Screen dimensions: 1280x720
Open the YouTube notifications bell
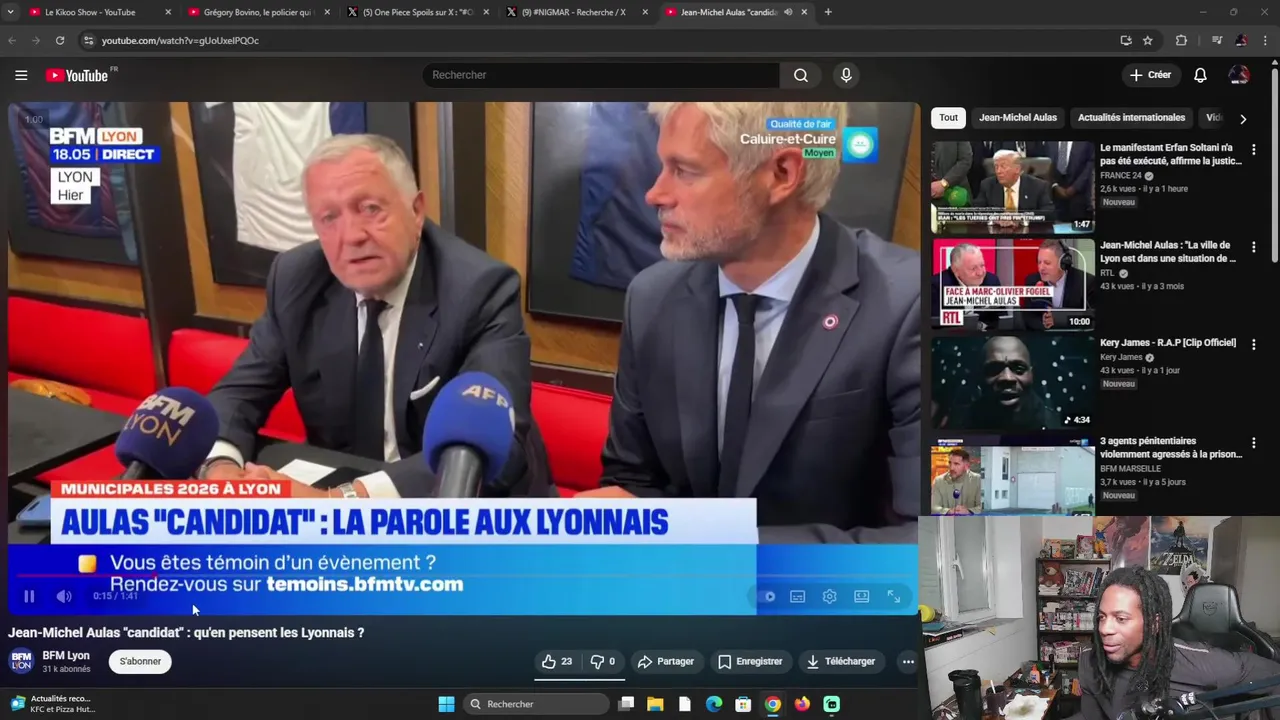coord(1200,75)
